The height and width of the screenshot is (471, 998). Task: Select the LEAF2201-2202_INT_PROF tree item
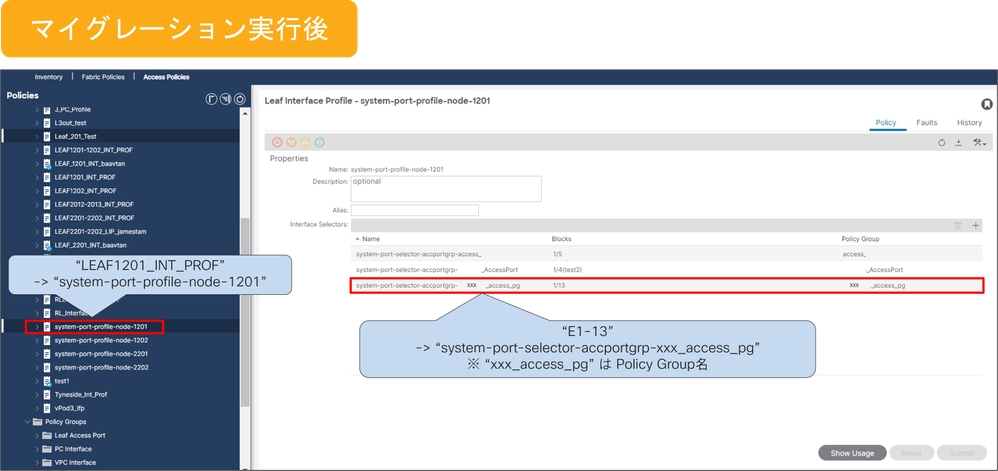[94, 218]
